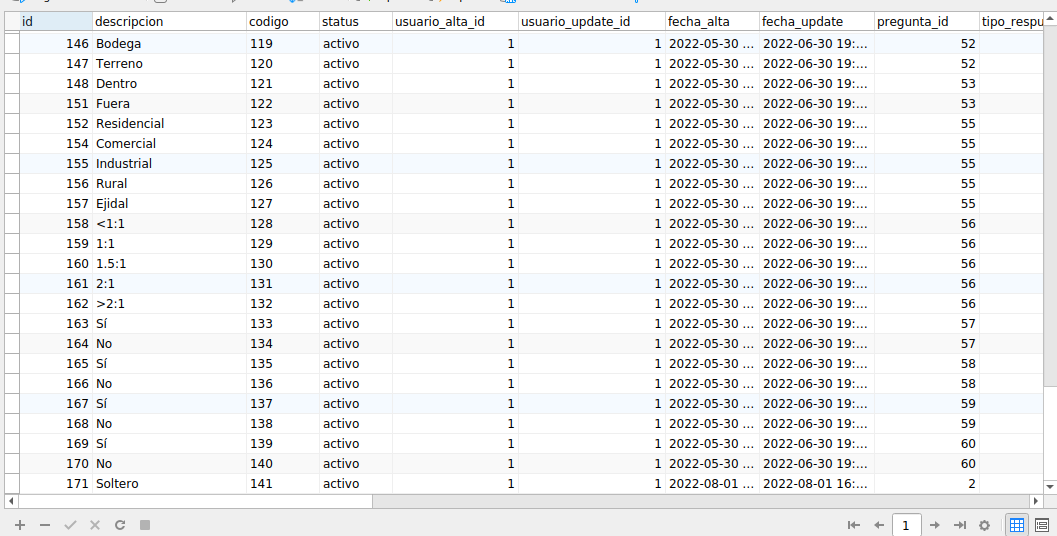Jump to the first page of records
The height and width of the screenshot is (536, 1057).
coord(853,525)
